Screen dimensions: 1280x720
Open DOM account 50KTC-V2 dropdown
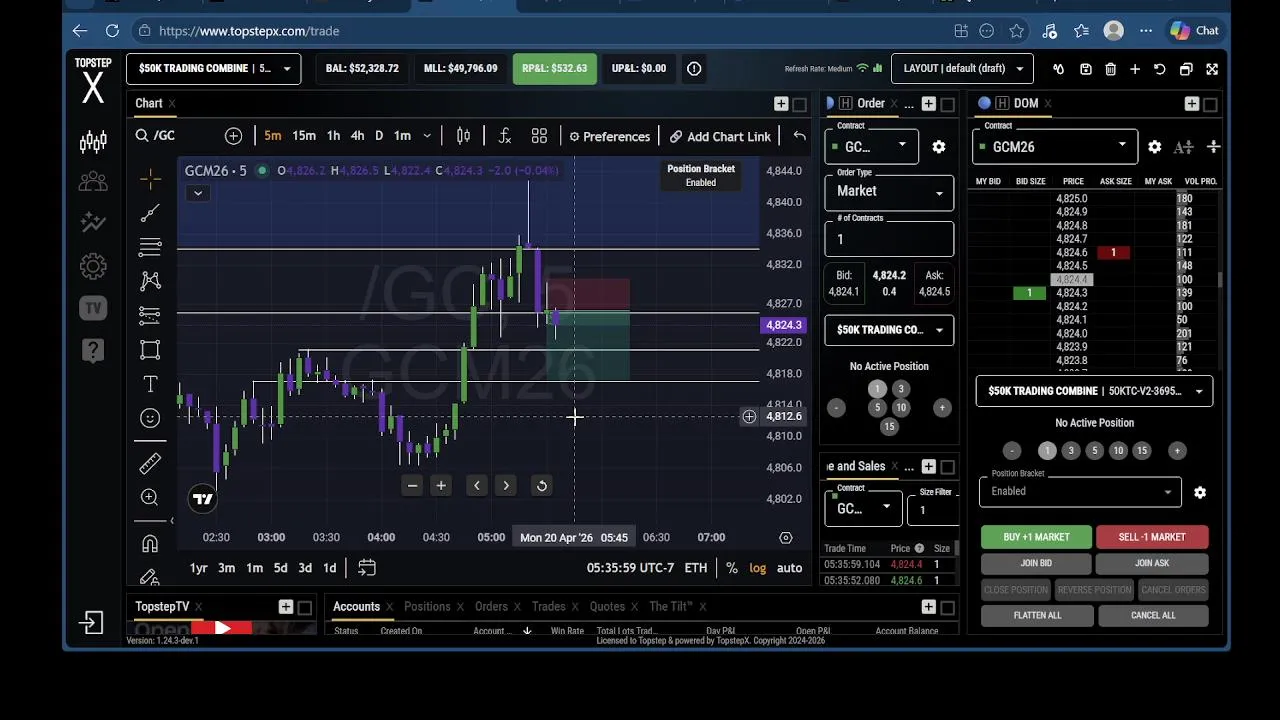click(x=1094, y=391)
